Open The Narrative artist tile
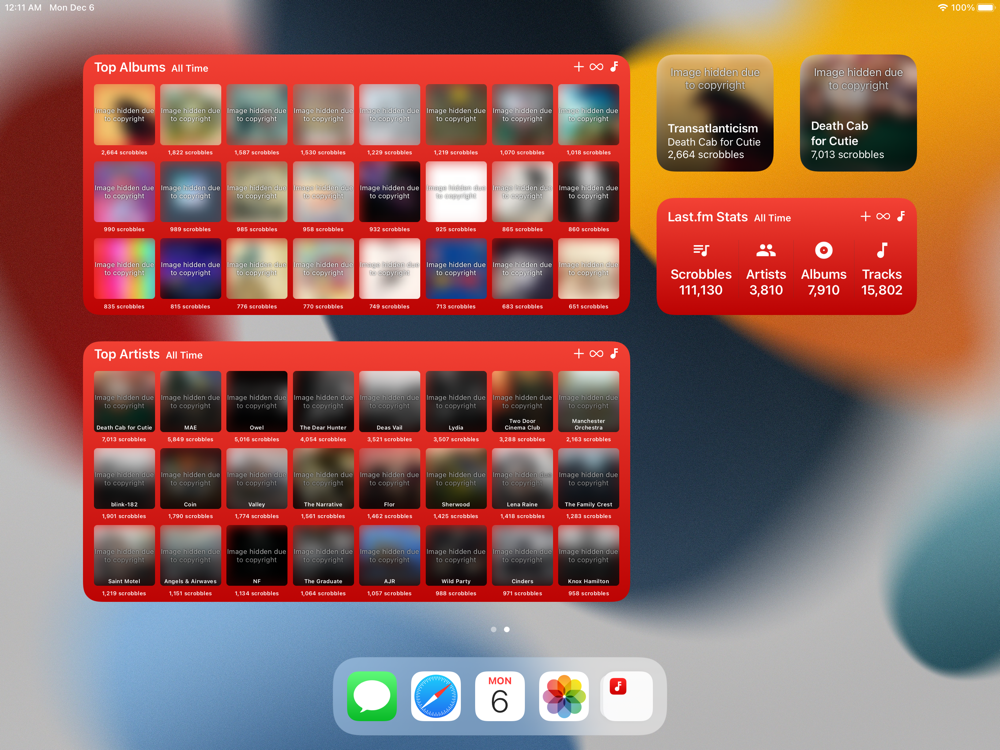This screenshot has height=750, width=1000. tap(323, 479)
